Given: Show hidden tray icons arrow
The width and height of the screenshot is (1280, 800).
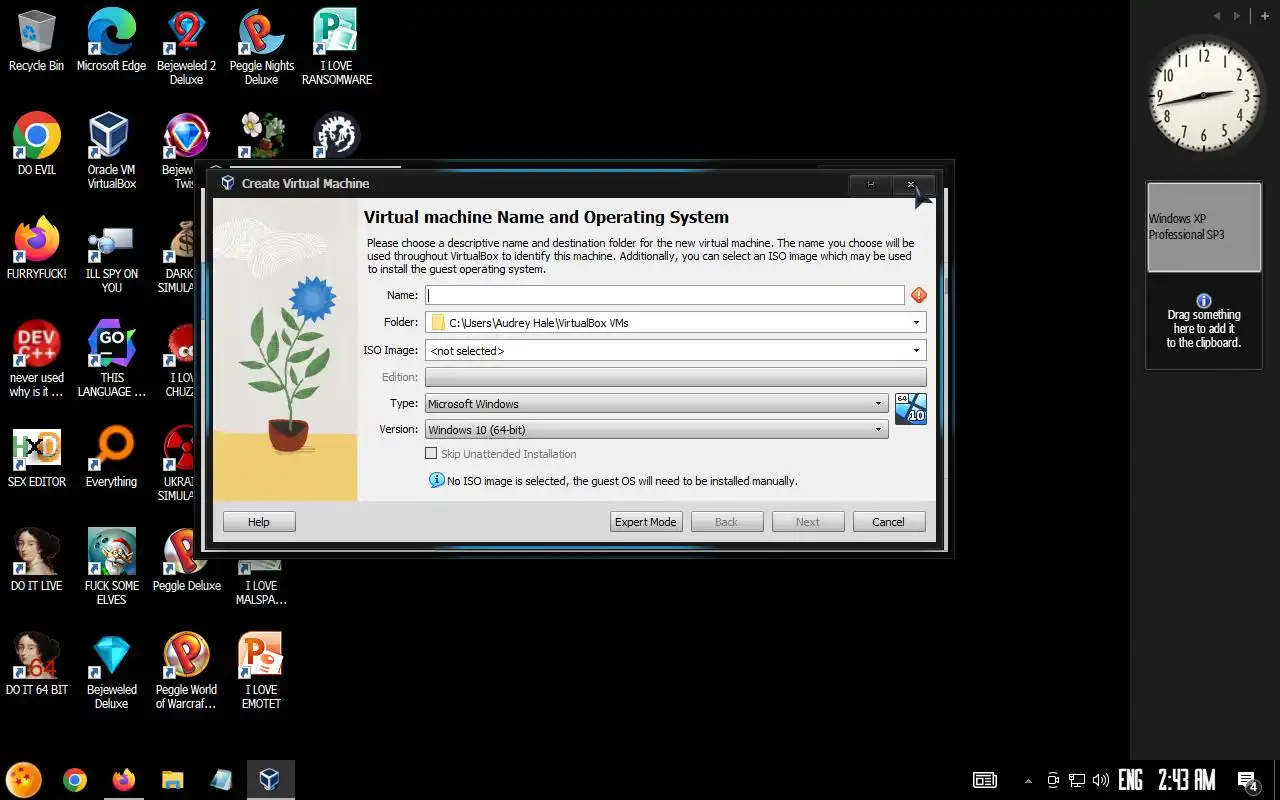Looking at the screenshot, I should [x=1028, y=780].
